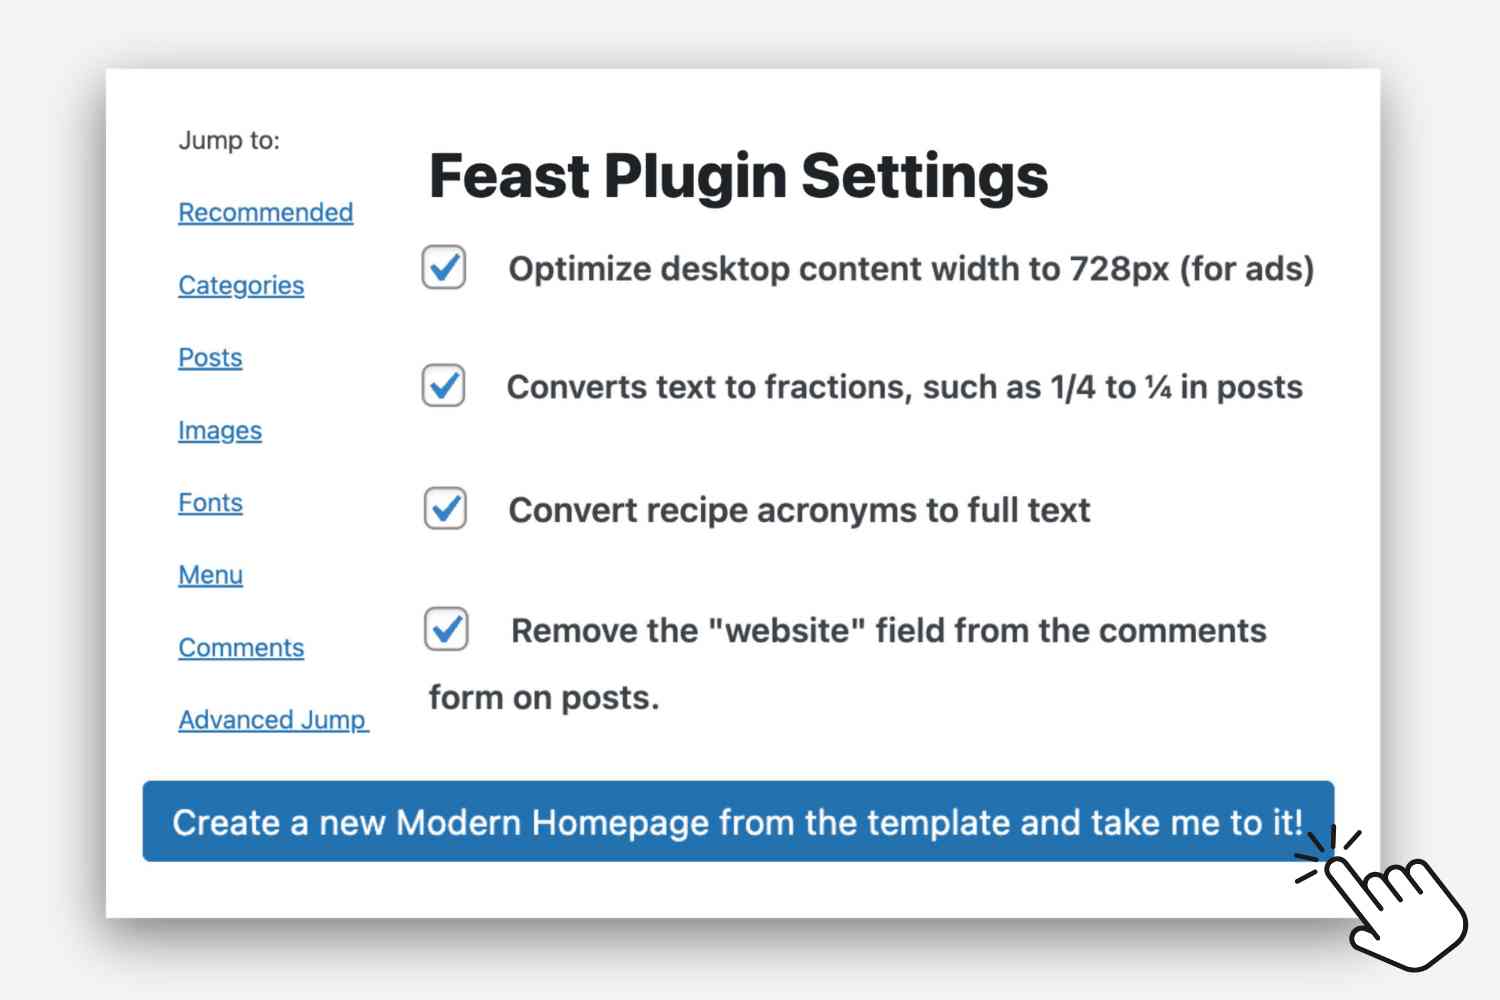Jump to the Comments settings
The width and height of the screenshot is (1500, 1000).
click(241, 647)
